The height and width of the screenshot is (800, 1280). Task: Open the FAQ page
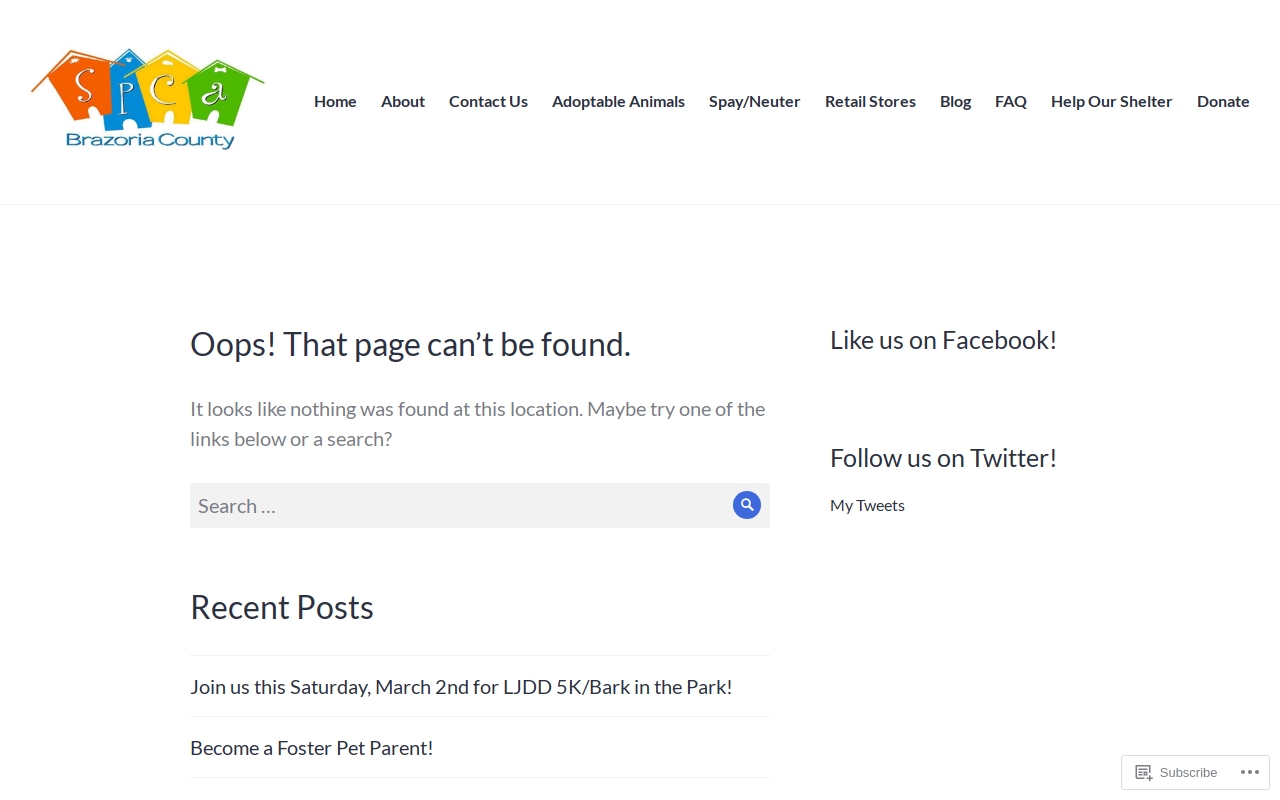pos(1011,101)
